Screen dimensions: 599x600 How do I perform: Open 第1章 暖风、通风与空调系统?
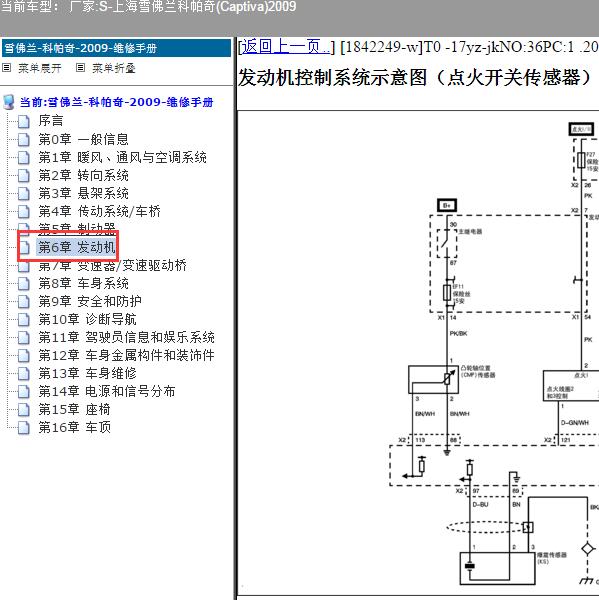click(122, 157)
